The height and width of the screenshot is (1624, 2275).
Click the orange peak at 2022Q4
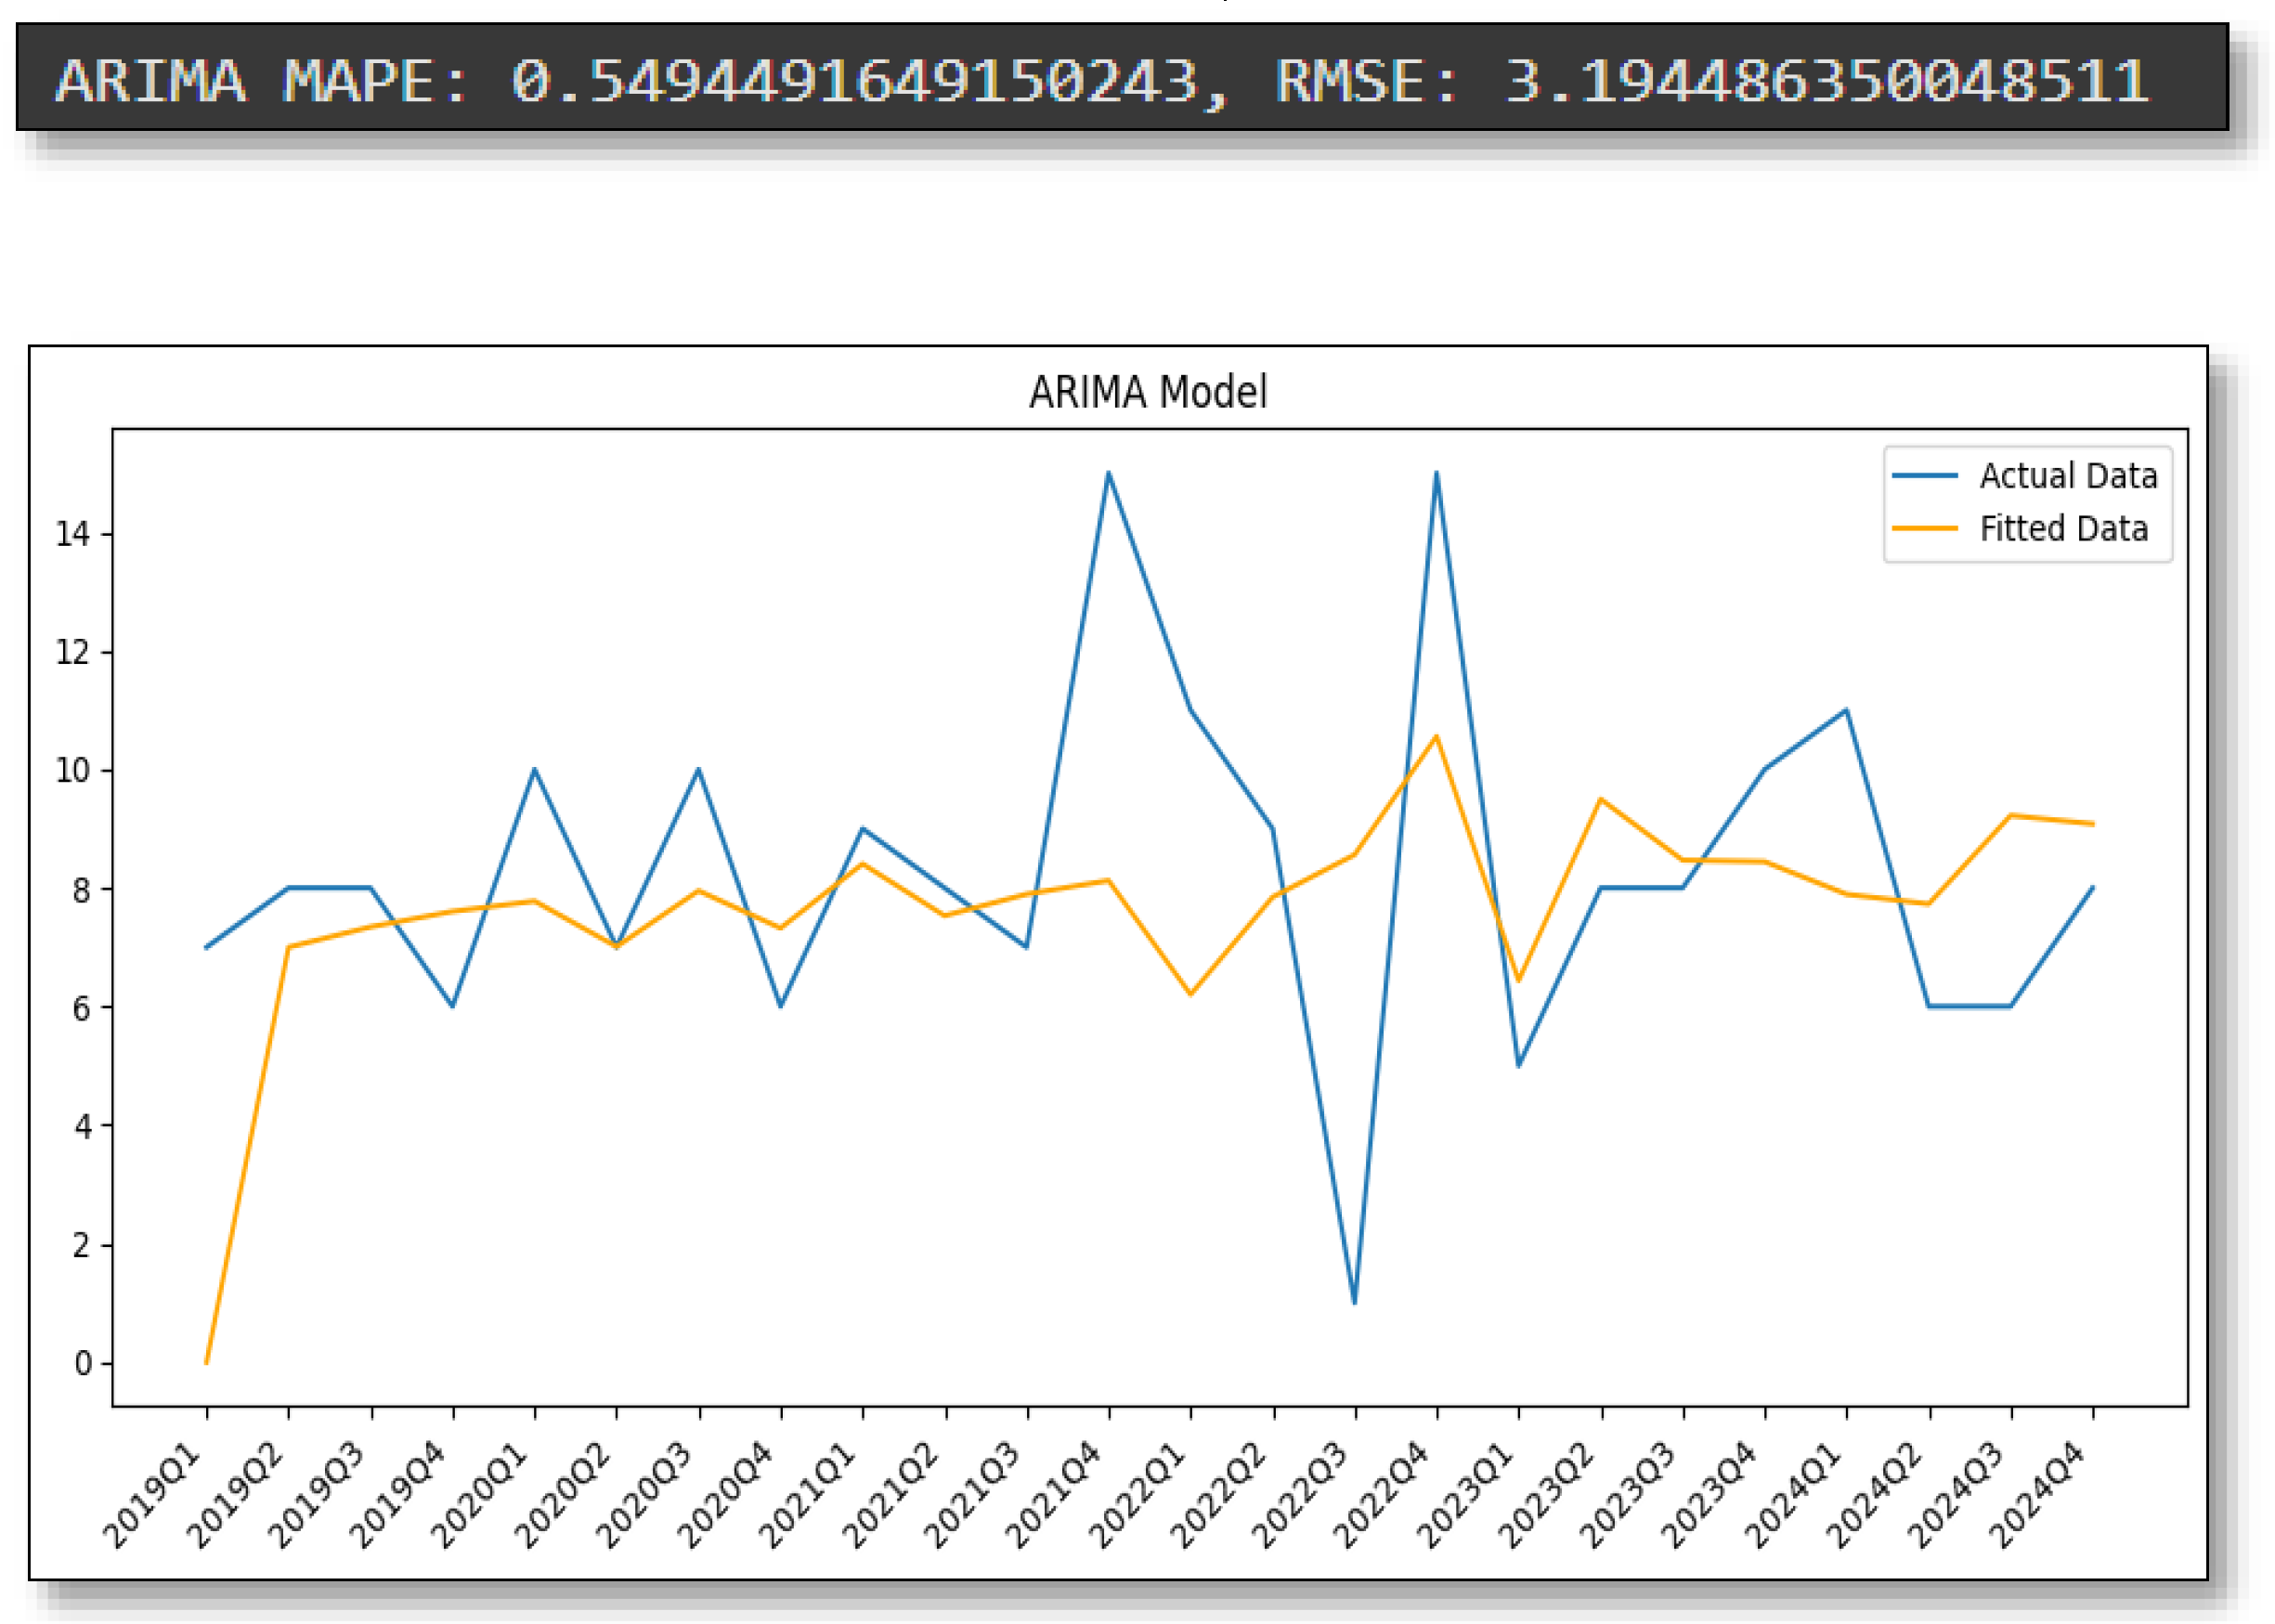click(1436, 737)
